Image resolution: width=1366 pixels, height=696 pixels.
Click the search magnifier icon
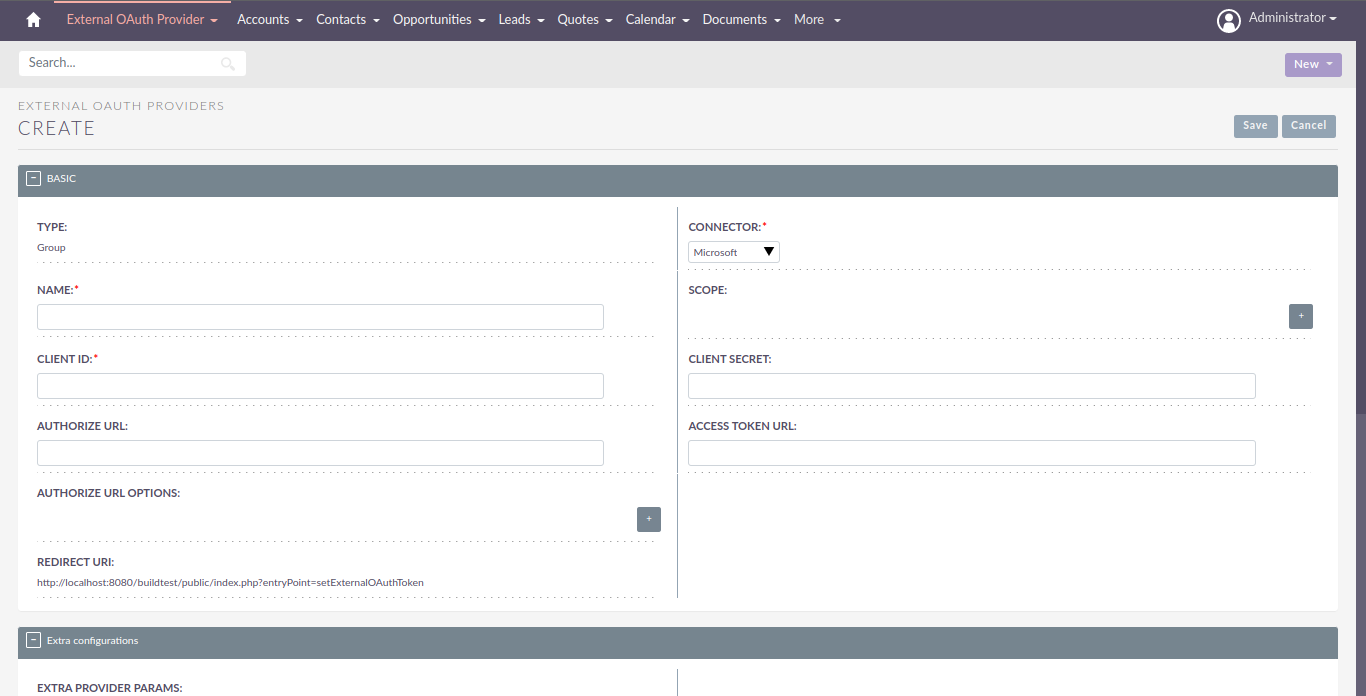click(x=228, y=64)
